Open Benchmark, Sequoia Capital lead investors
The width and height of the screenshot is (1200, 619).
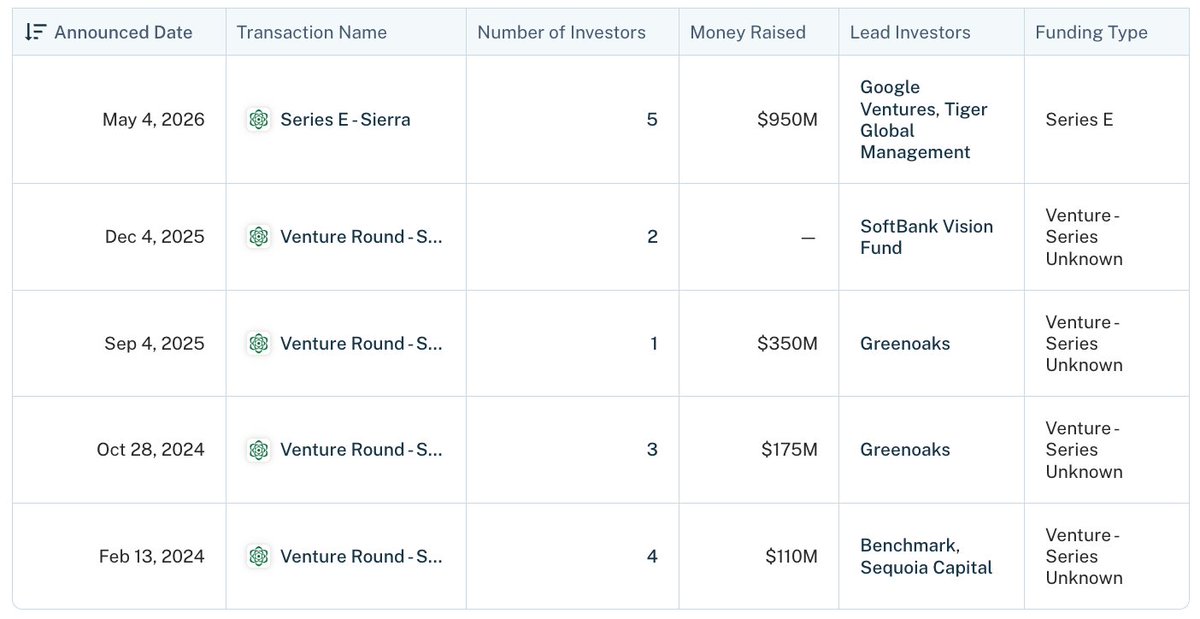coord(926,557)
